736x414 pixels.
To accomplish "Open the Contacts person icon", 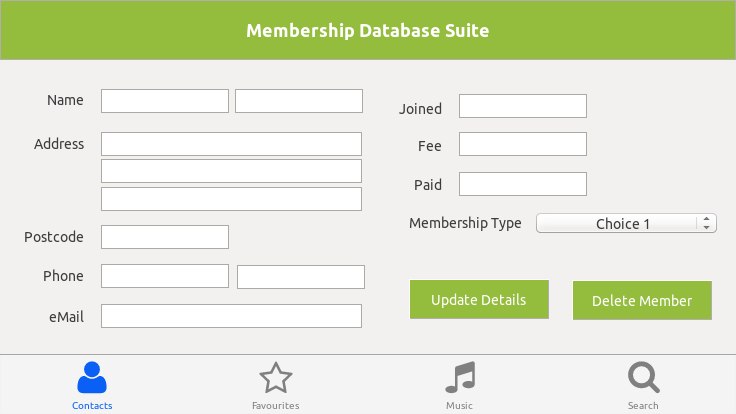I will [91, 377].
